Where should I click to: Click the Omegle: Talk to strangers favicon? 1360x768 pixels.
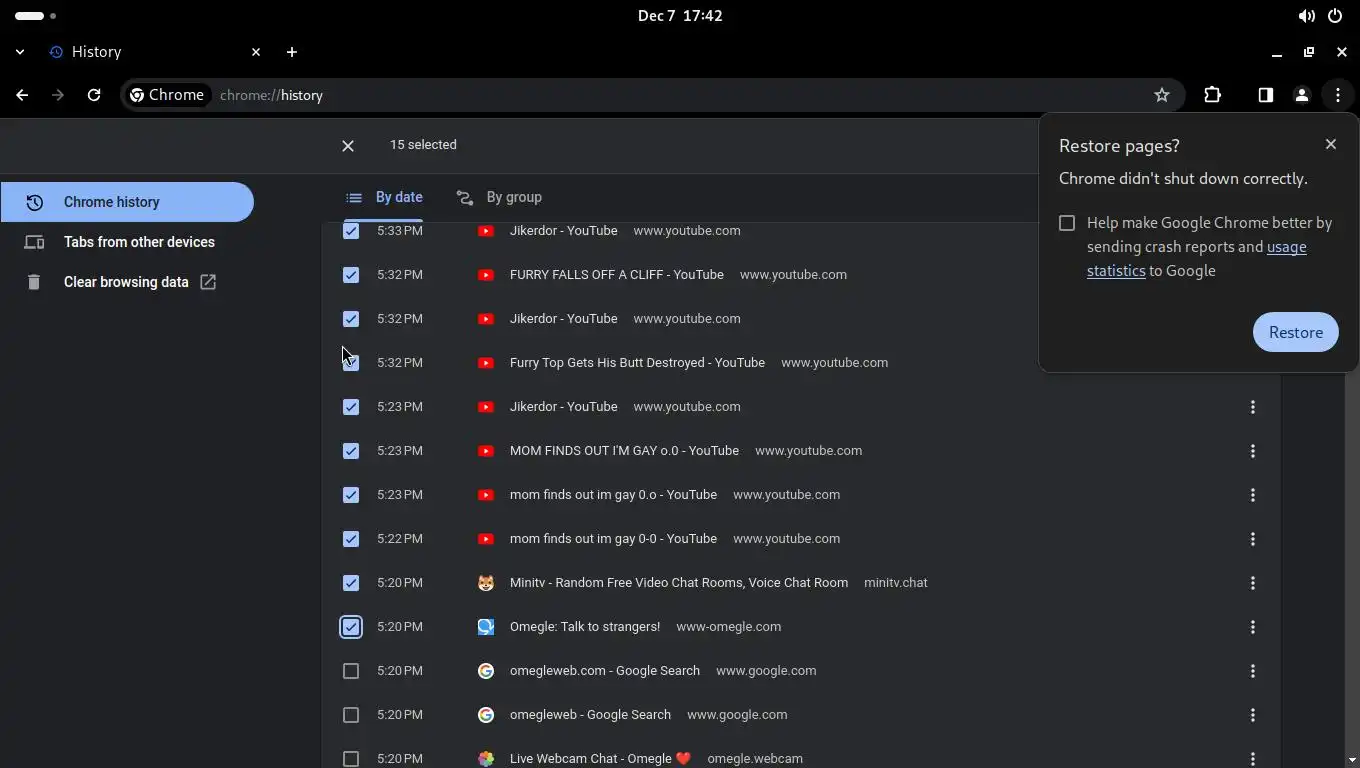pos(486,627)
